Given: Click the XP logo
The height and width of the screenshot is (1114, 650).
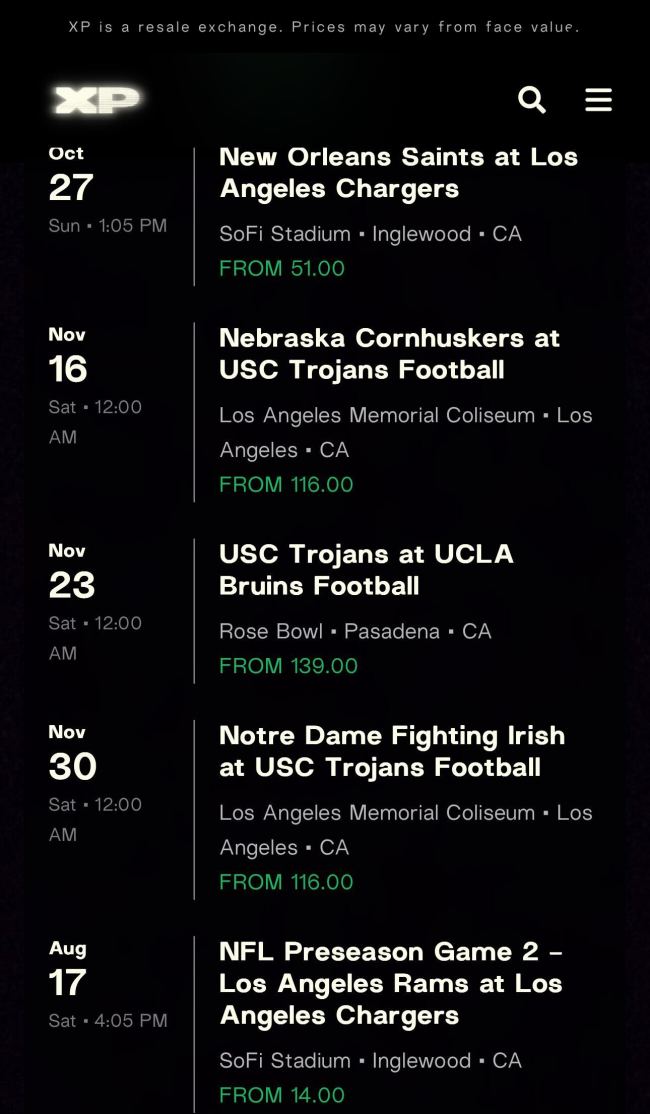Looking at the screenshot, I should click(x=97, y=100).
